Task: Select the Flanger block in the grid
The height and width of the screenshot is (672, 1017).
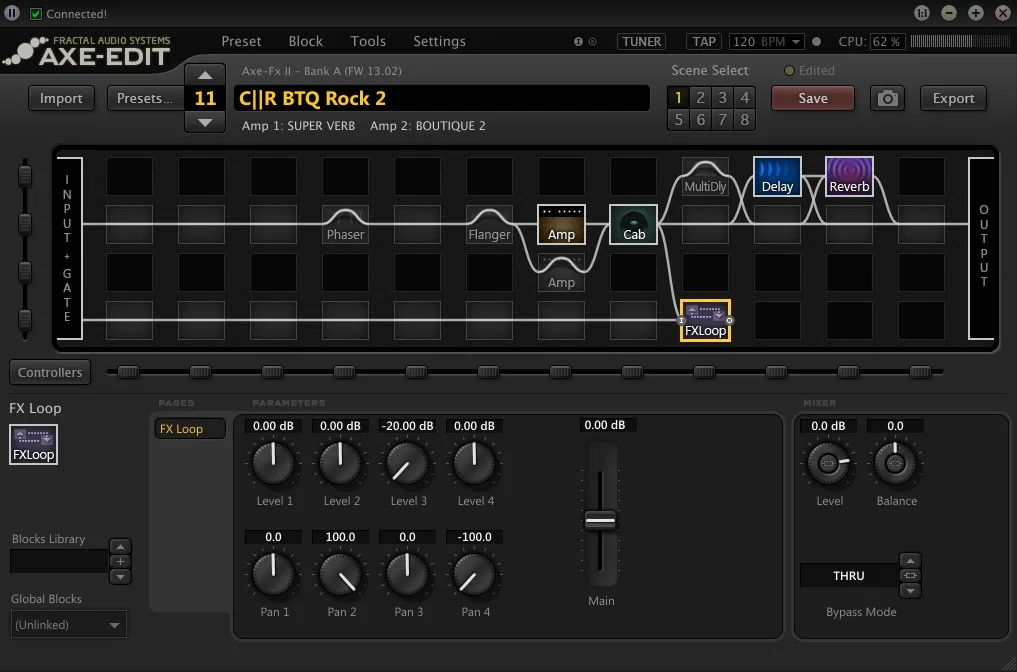Action: 489,224
